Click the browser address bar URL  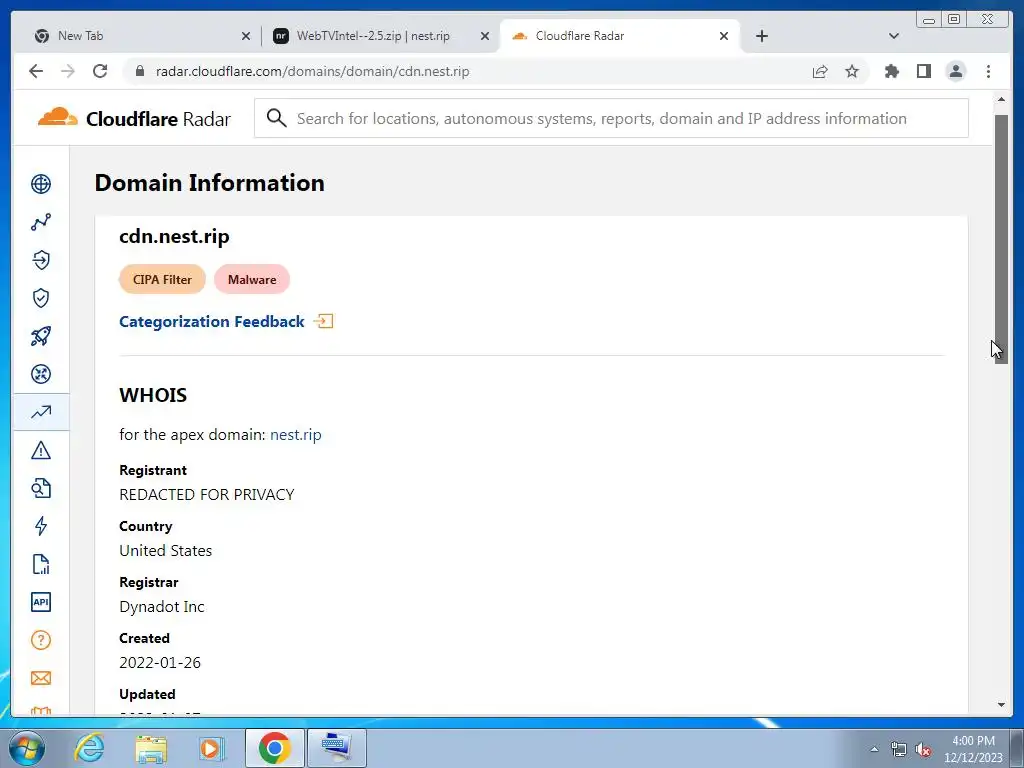click(x=312, y=71)
